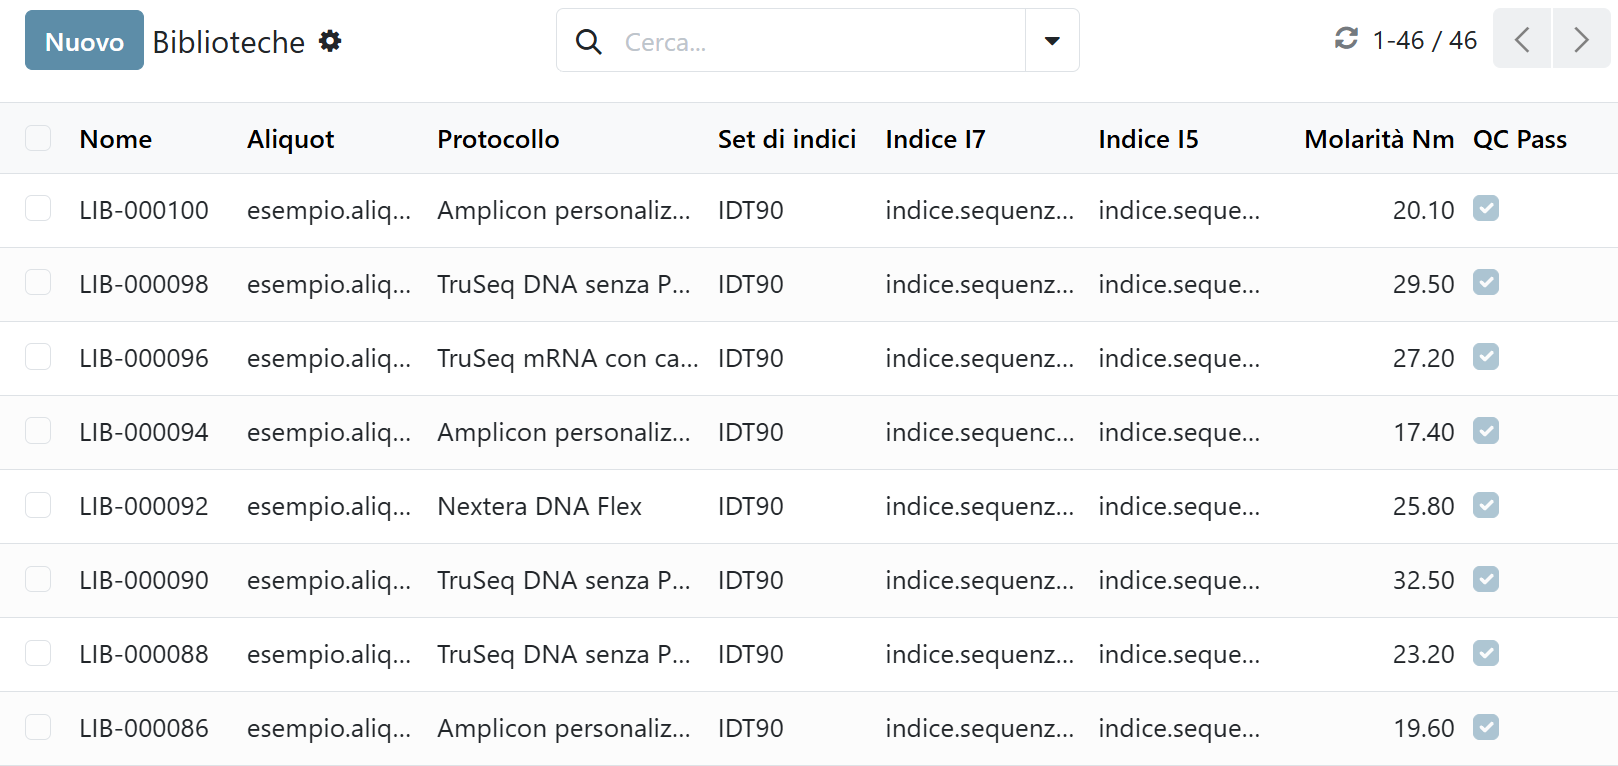Click QC Pass checkmark for LIB-000092

(1486, 505)
